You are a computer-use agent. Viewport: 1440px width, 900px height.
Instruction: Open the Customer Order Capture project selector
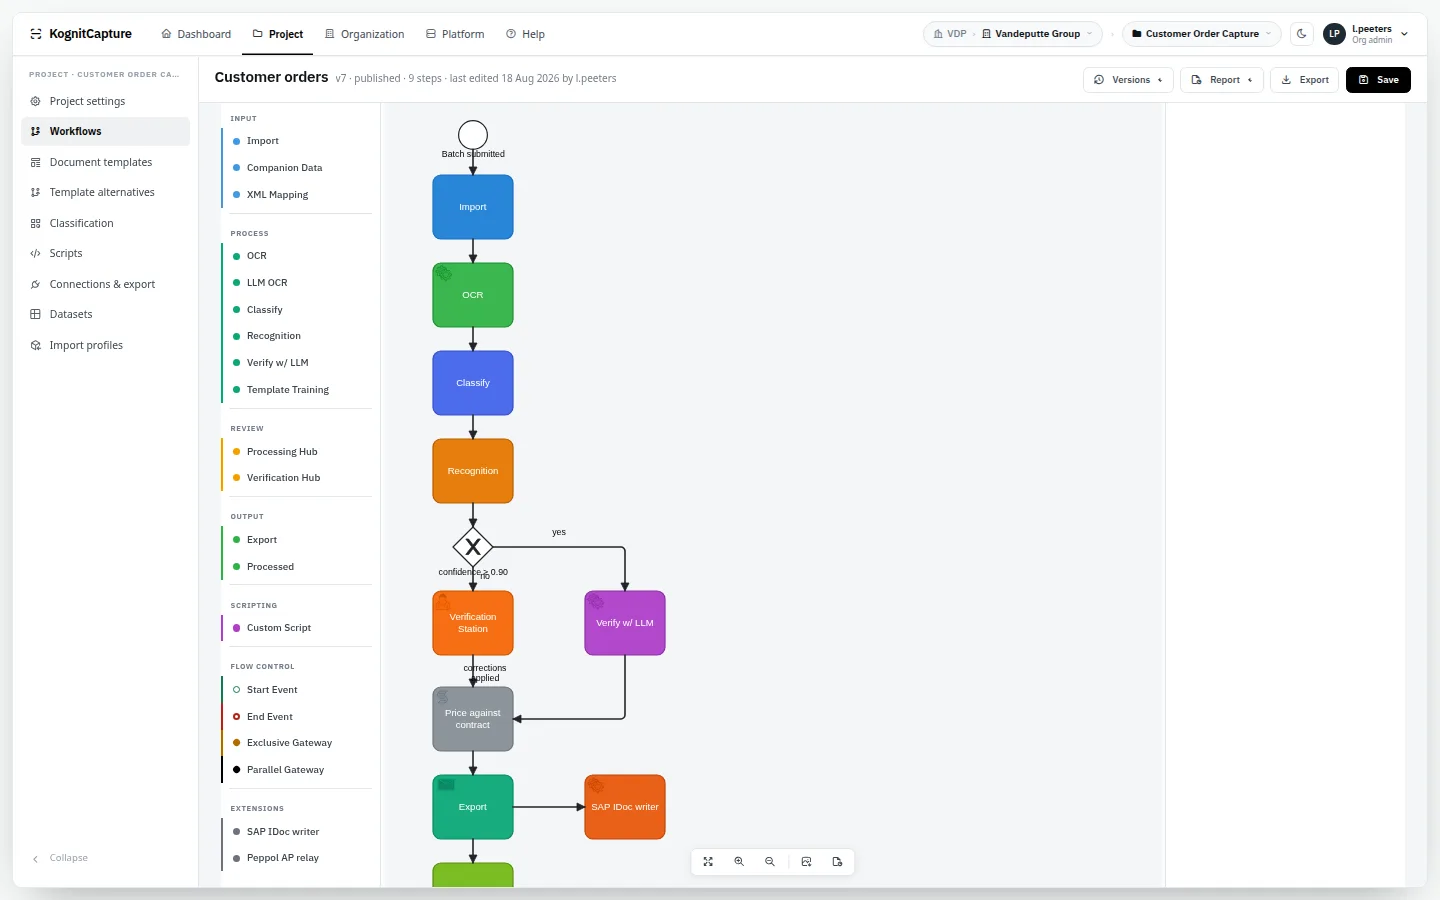1201,34
